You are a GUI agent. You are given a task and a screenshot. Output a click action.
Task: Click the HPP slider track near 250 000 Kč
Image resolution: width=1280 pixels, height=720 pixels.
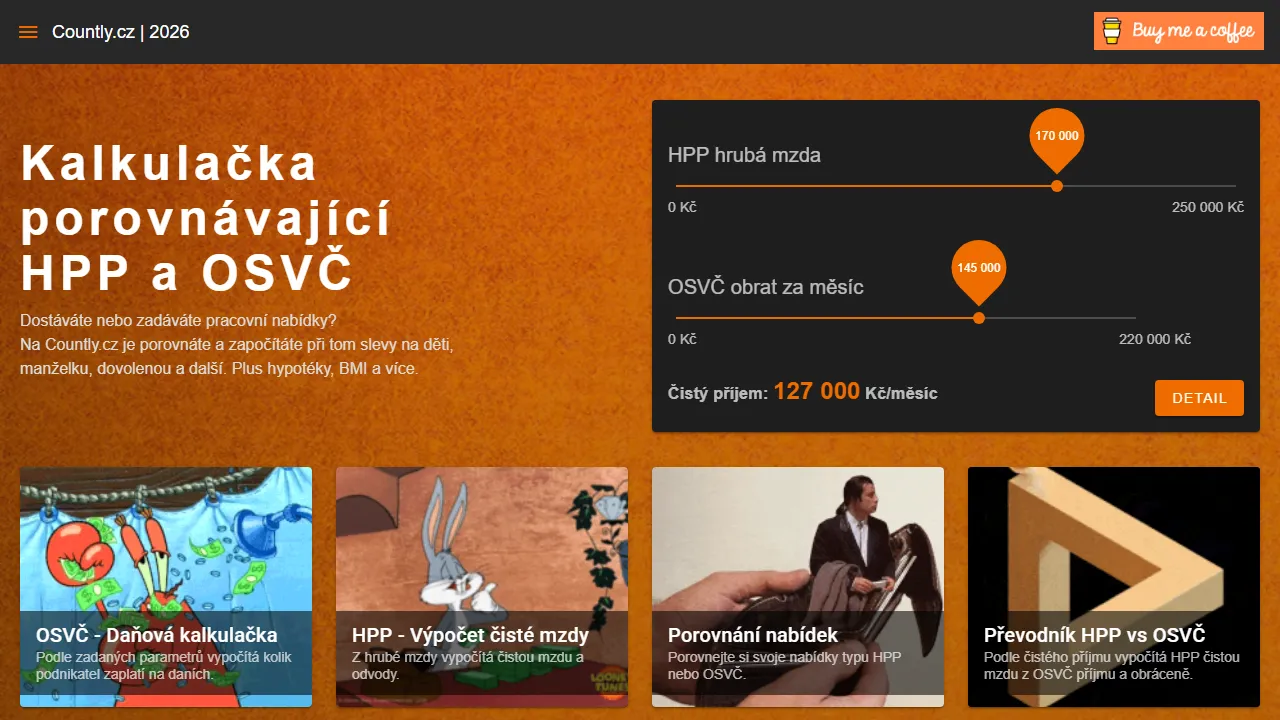1225,186
